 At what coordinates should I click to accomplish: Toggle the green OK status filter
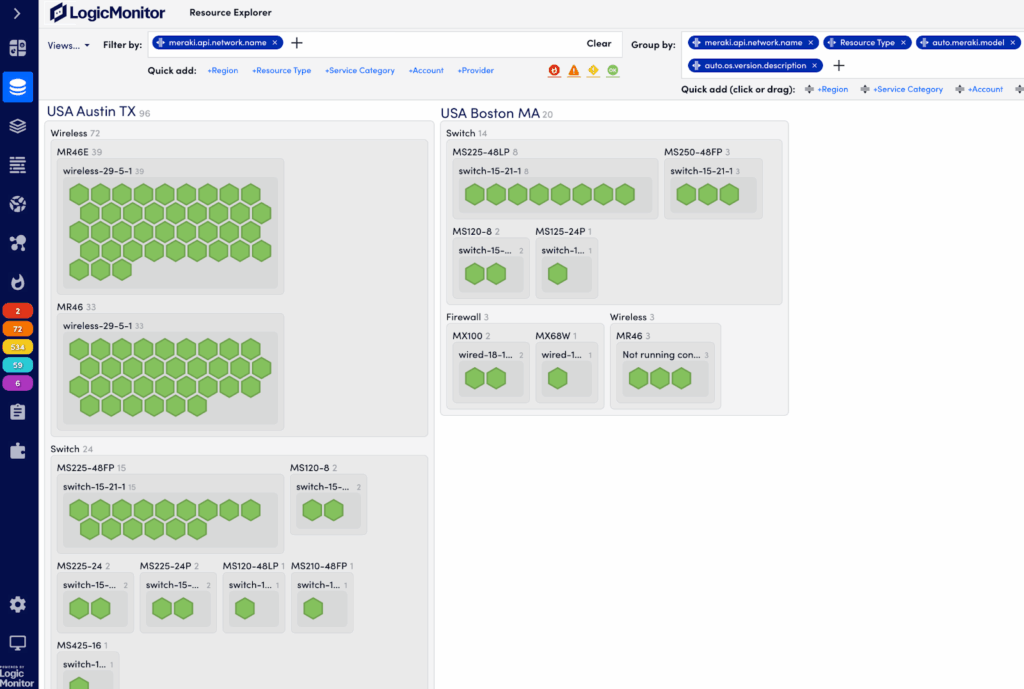[613, 71]
